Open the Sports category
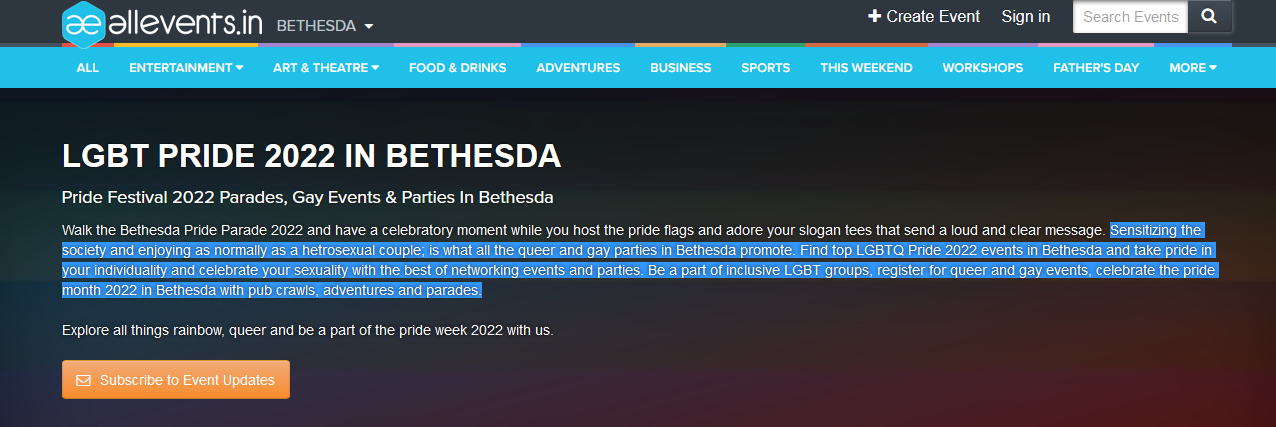The width and height of the screenshot is (1276, 427). coord(765,68)
